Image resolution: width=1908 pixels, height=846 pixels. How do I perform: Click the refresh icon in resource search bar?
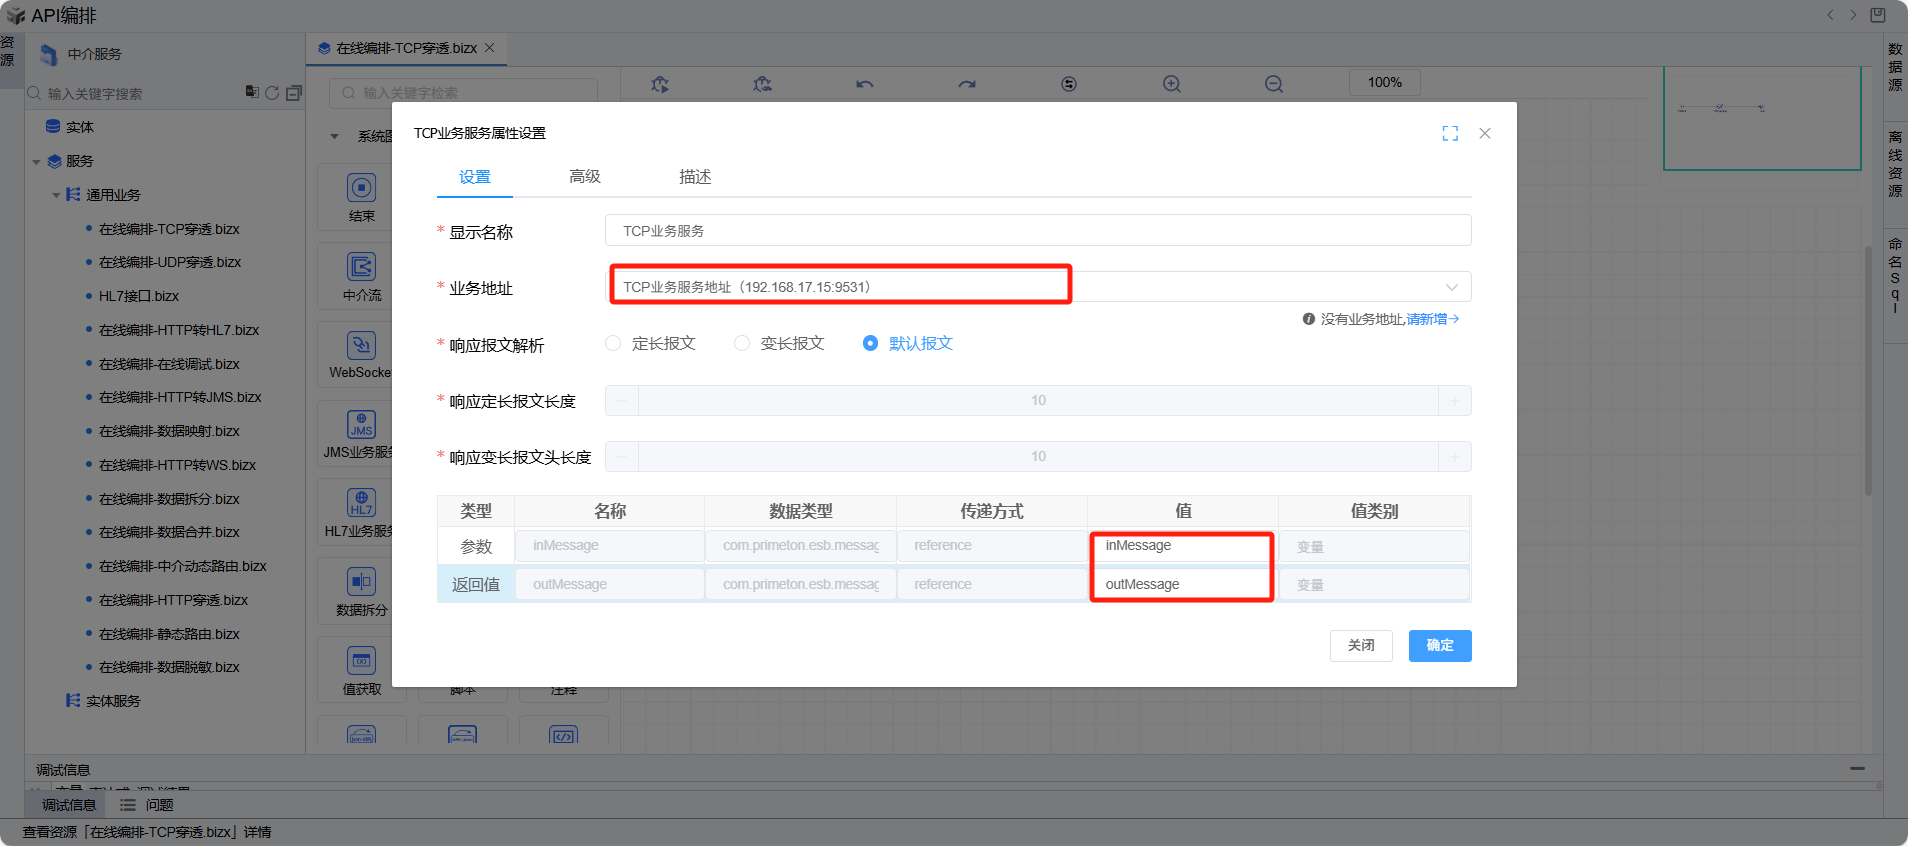click(272, 93)
